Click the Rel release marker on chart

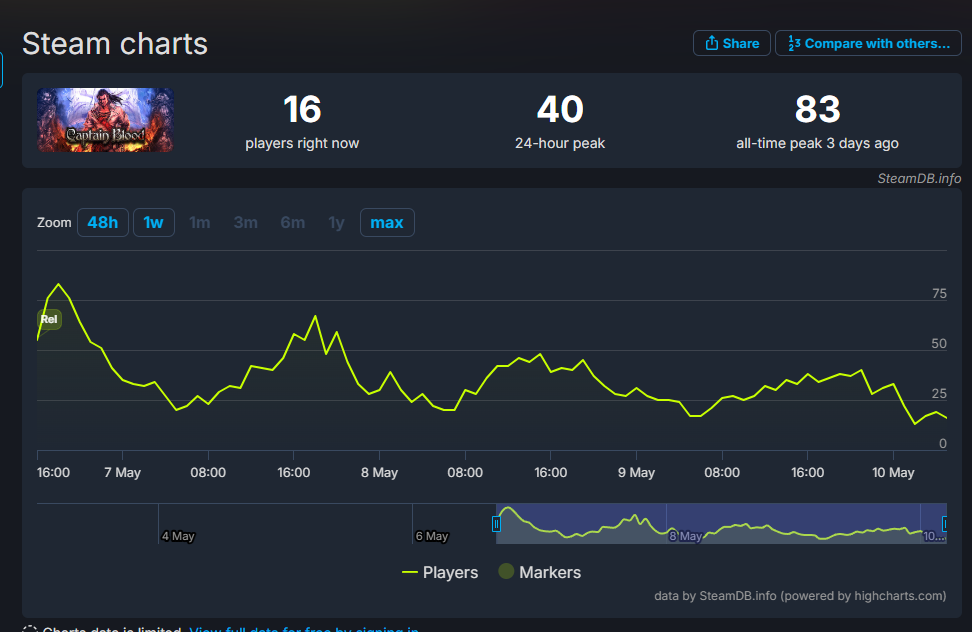pyautogui.click(x=49, y=319)
